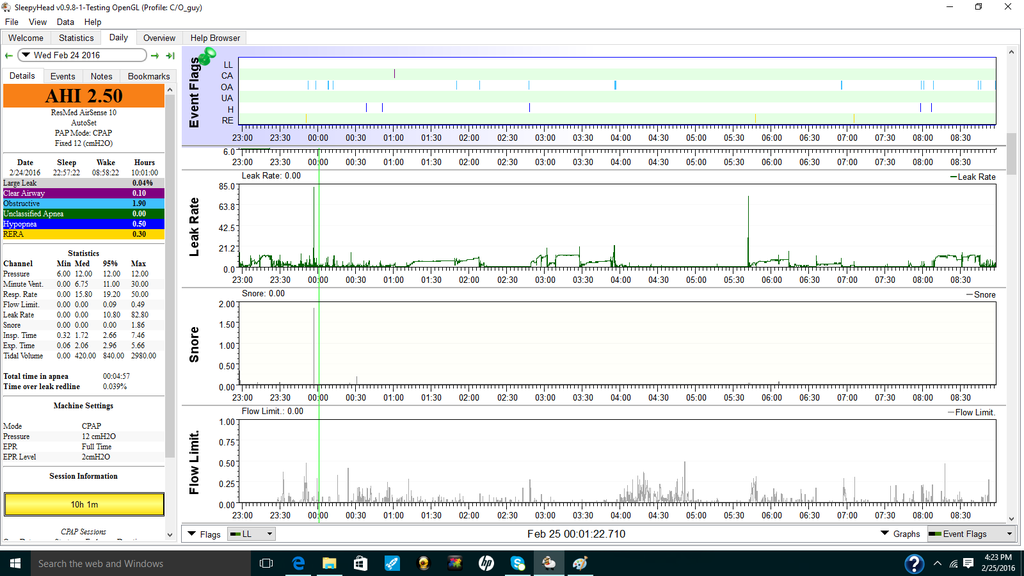
Task: Click the AHI 2.50 orange banner
Action: (x=84, y=96)
